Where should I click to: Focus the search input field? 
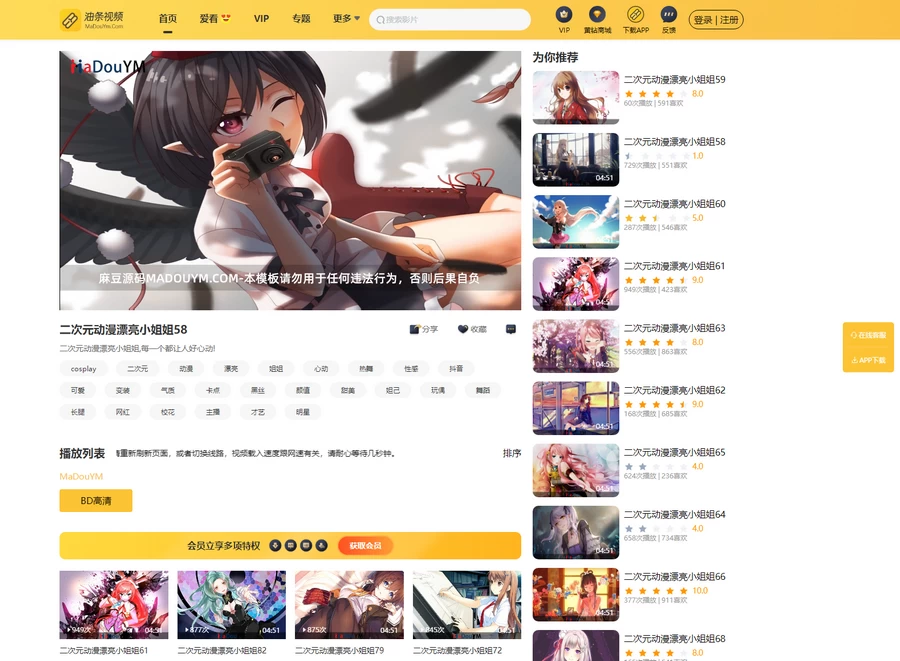click(x=450, y=20)
